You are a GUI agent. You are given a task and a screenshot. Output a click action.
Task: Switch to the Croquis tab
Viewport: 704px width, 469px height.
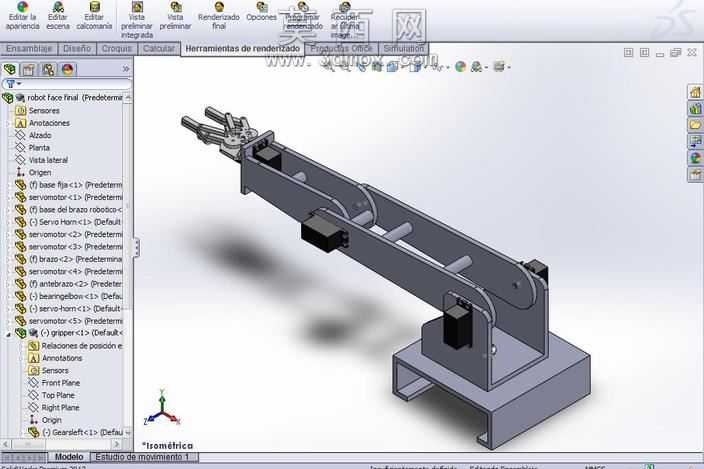click(x=117, y=48)
